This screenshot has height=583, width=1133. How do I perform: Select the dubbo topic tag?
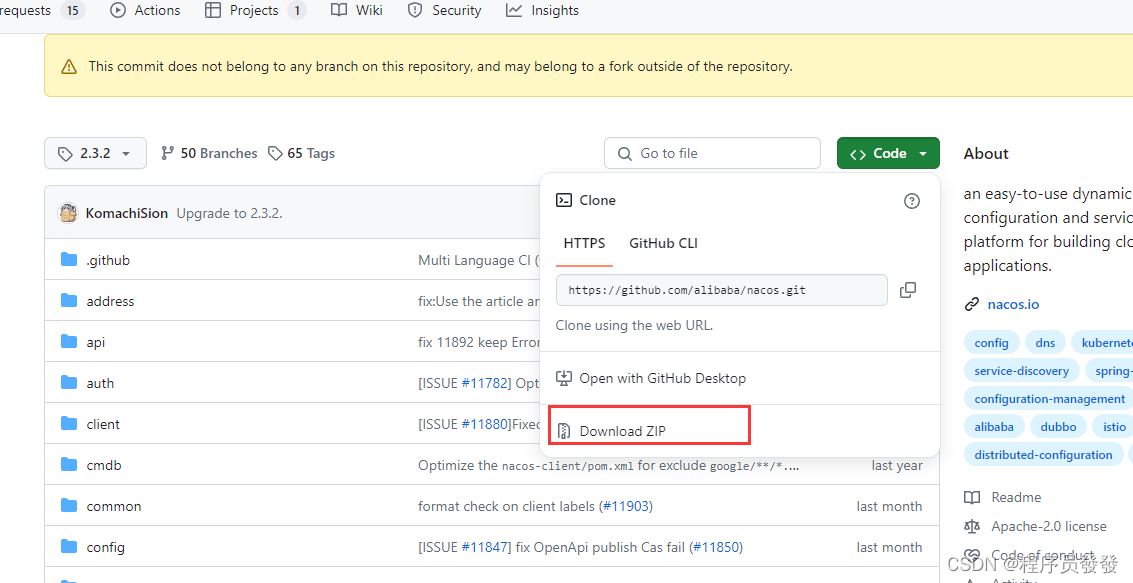(x=1059, y=427)
